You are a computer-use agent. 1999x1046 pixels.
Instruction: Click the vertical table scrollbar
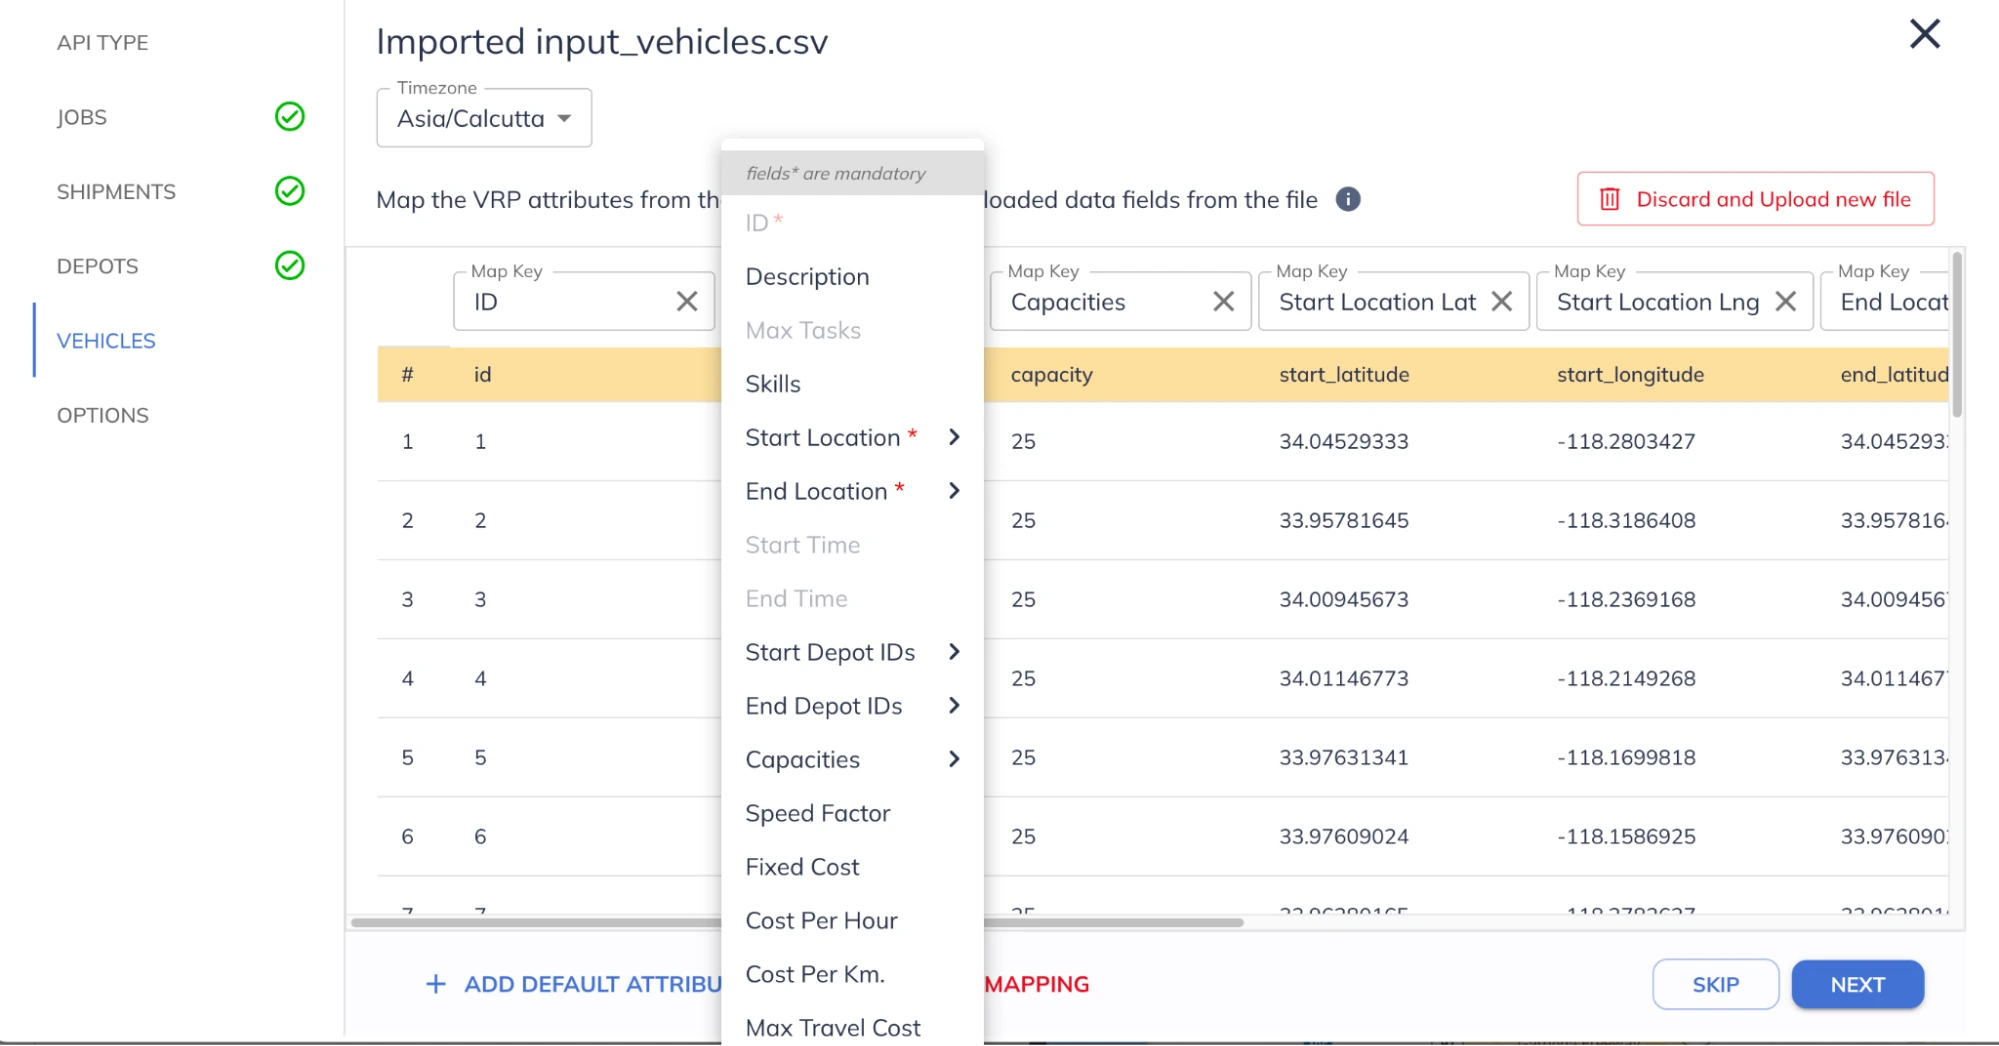tap(1957, 335)
